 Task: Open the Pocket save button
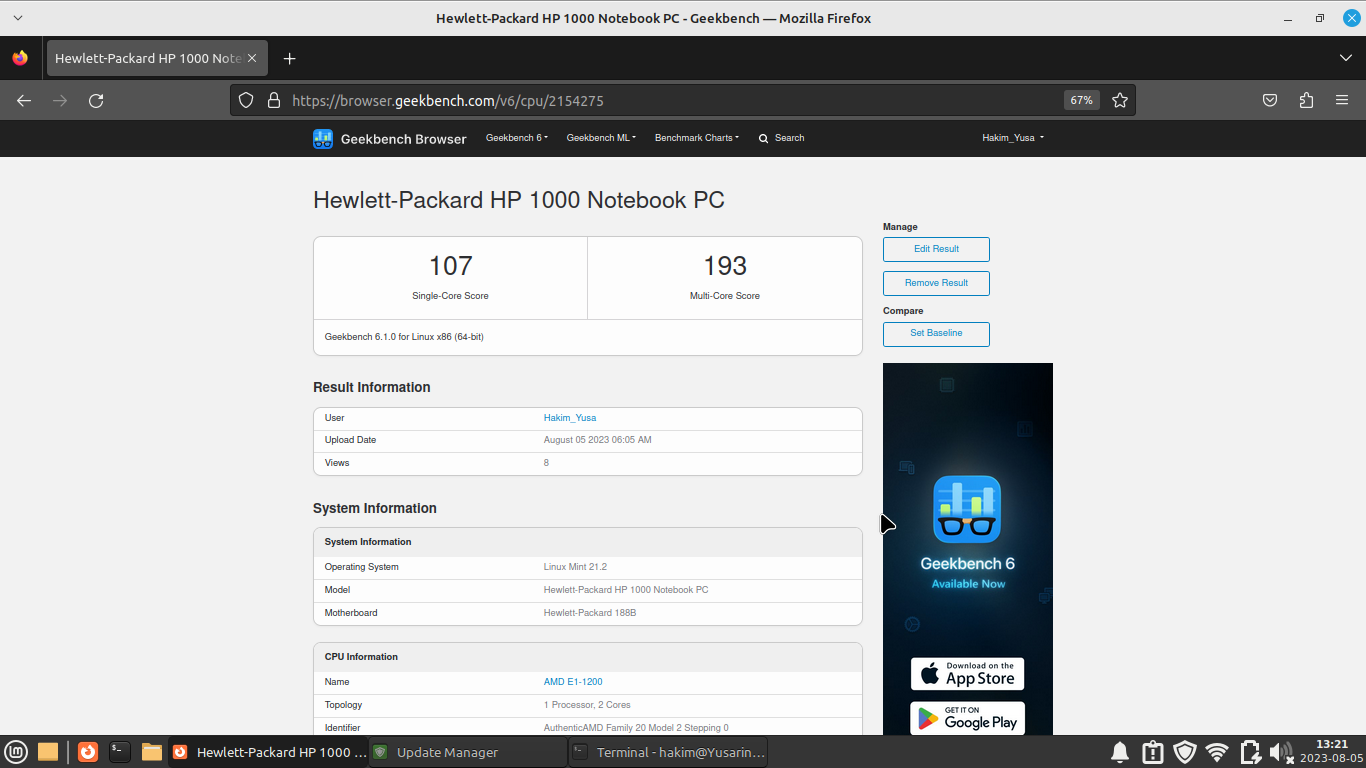1270,100
